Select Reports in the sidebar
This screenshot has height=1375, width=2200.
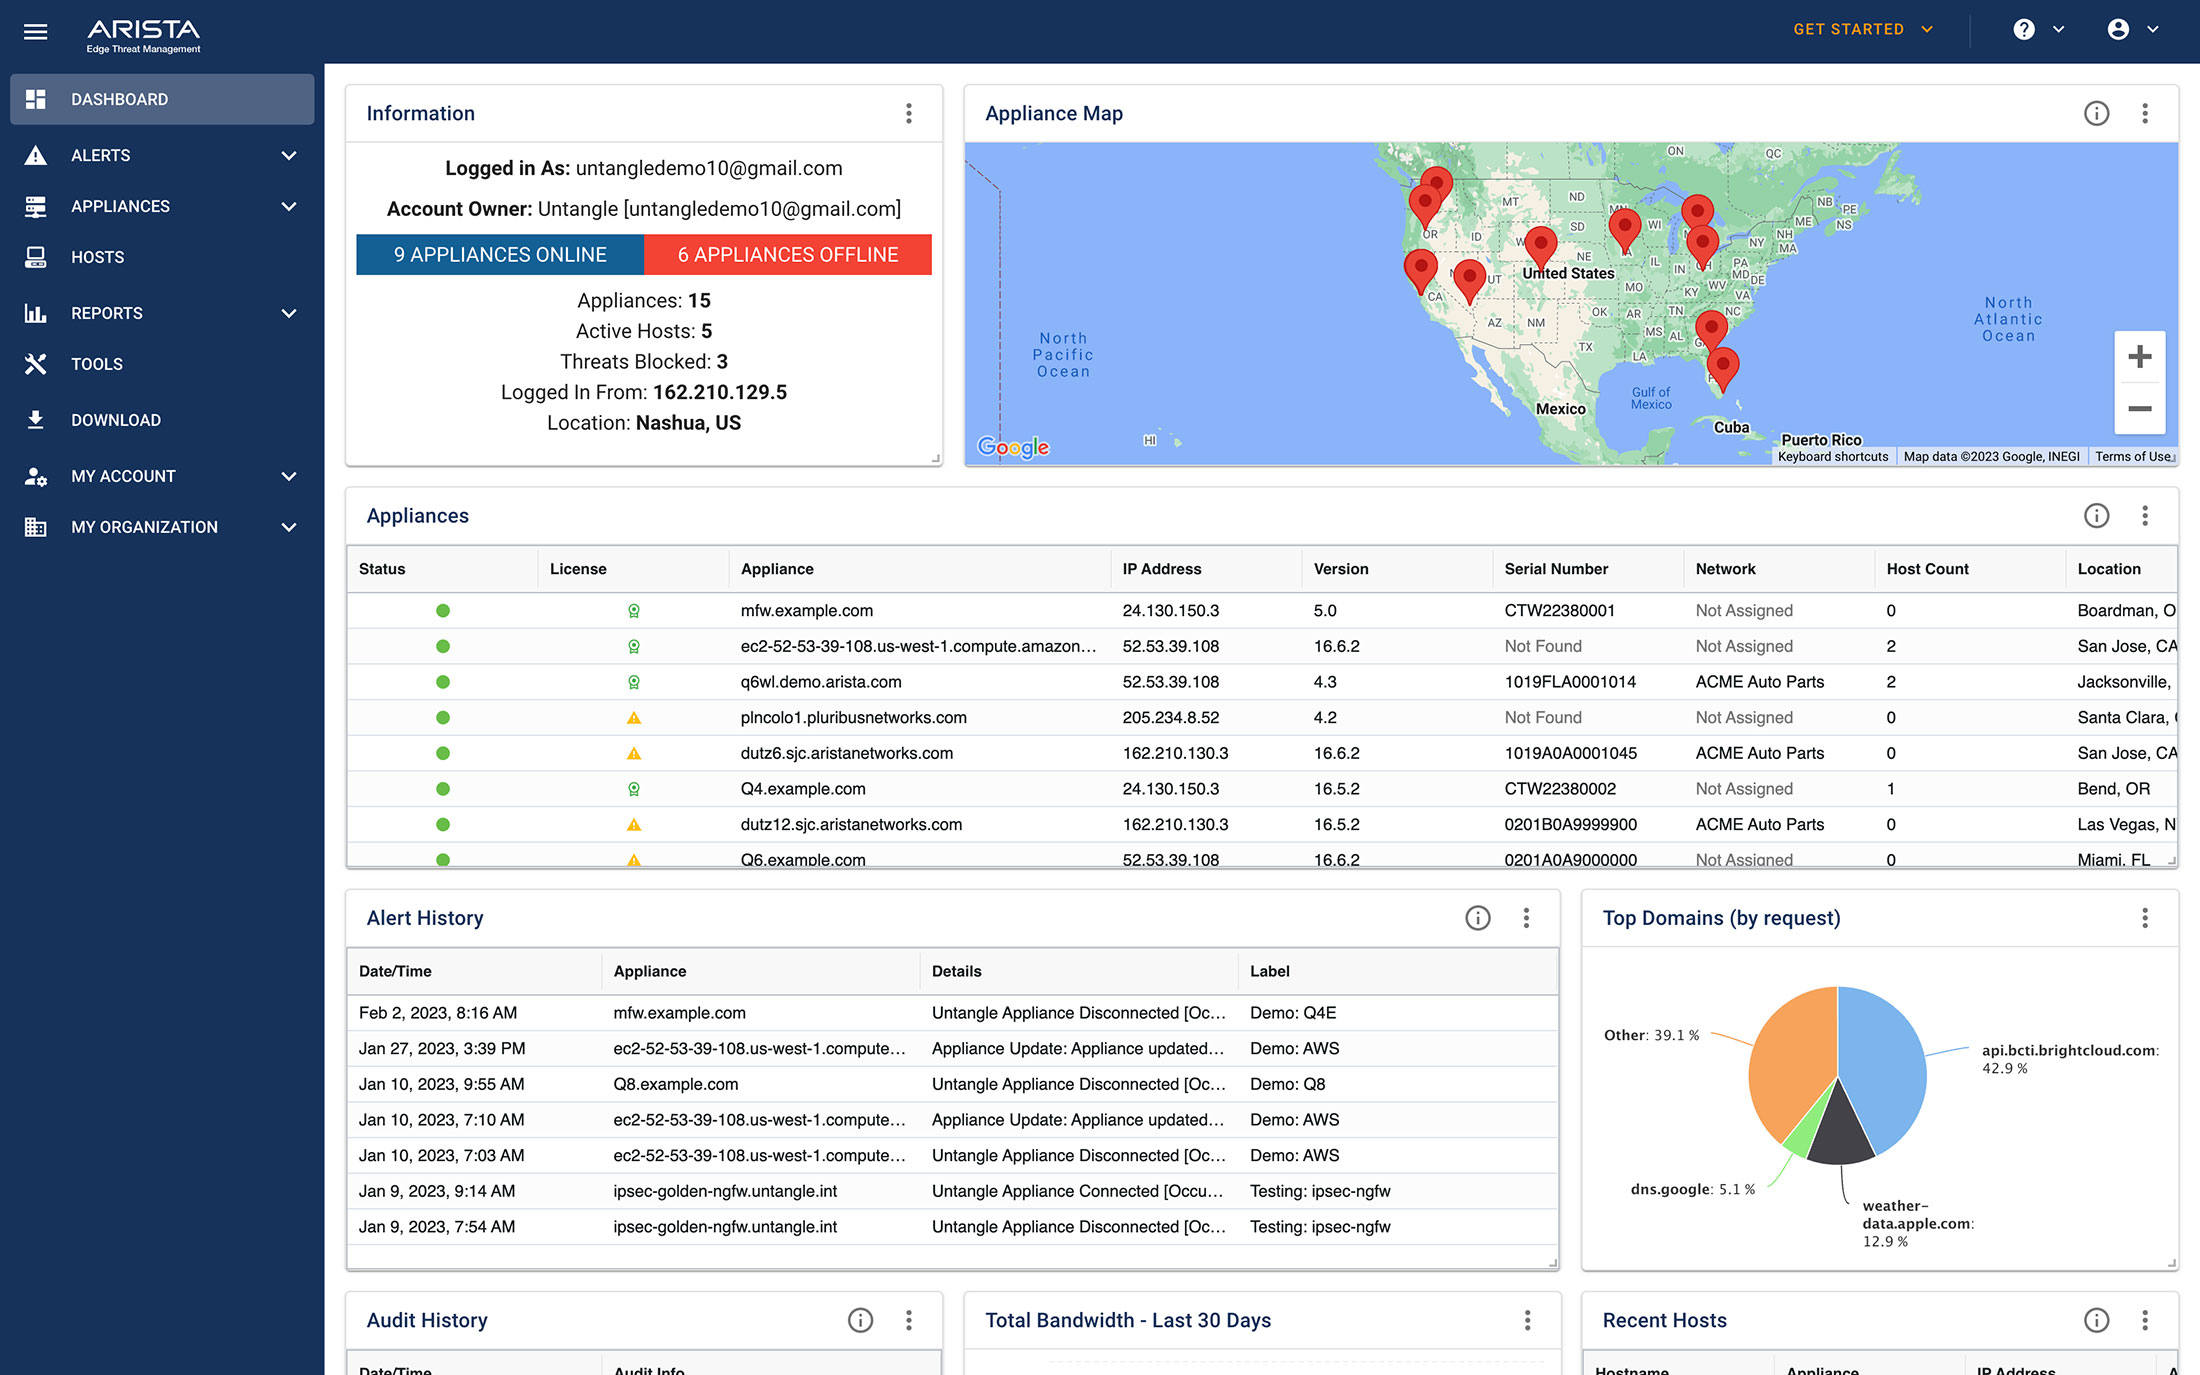(107, 313)
